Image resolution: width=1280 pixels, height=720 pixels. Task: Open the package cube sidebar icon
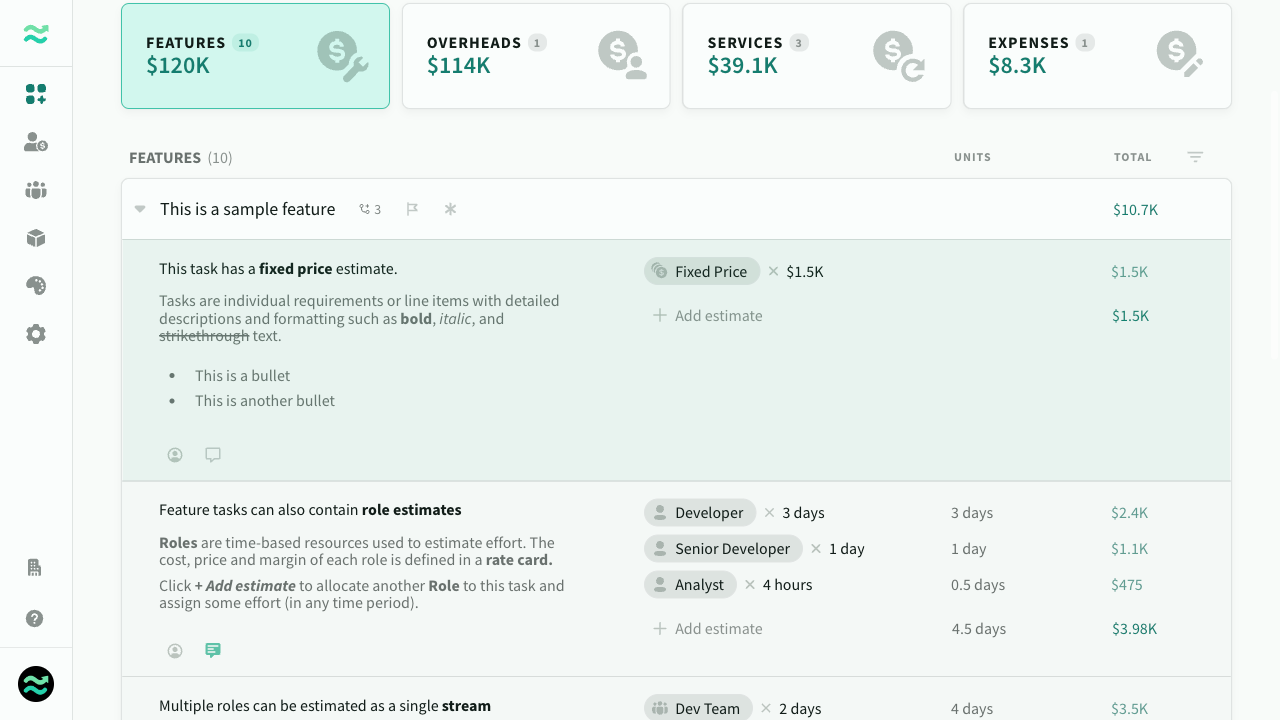(x=36, y=238)
